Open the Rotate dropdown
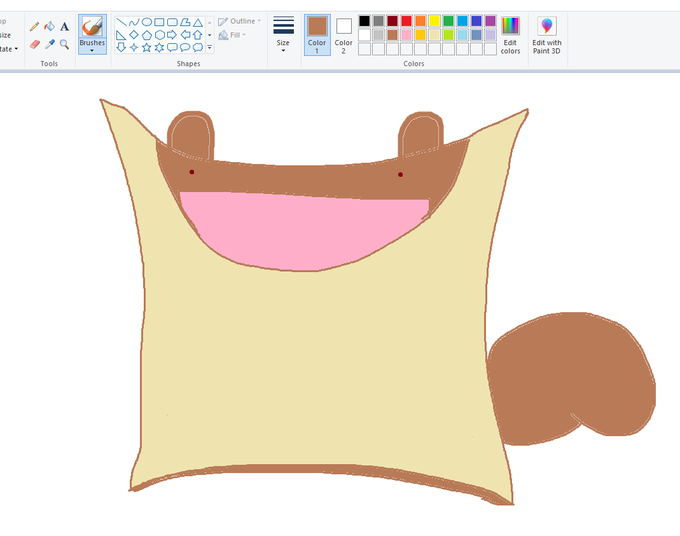The height and width of the screenshot is (536, 680). (7, 49)
